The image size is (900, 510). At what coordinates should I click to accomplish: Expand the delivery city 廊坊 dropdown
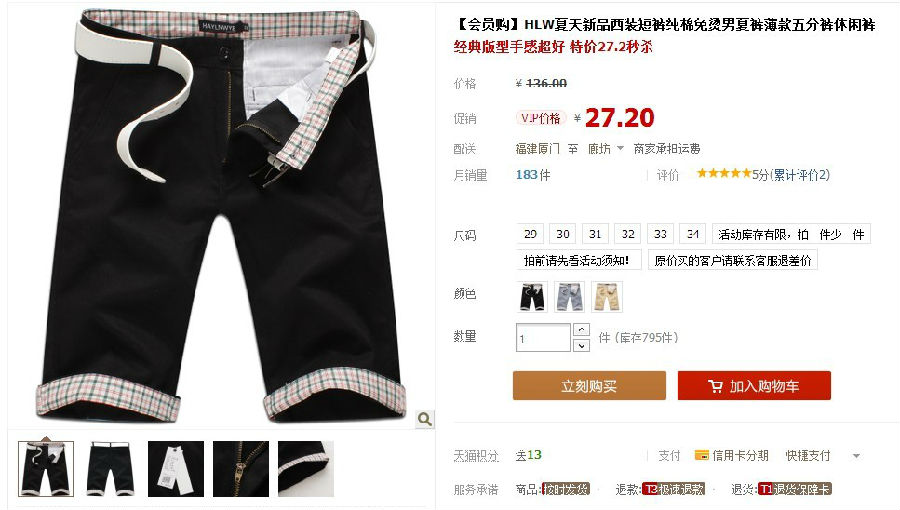(620, 149)
